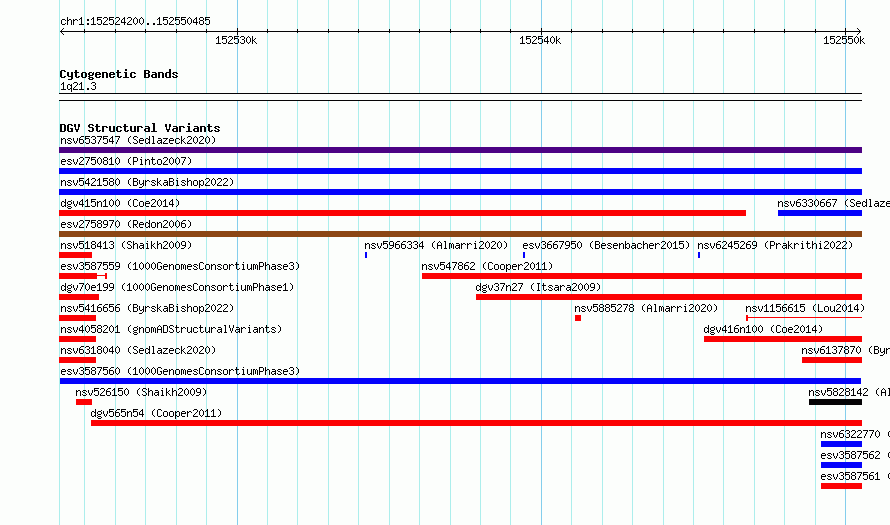The width and height of the screenshot is (890, 525).
Task: Open nsv5885278 (Almarri2020) label
Action: (646, 308)
